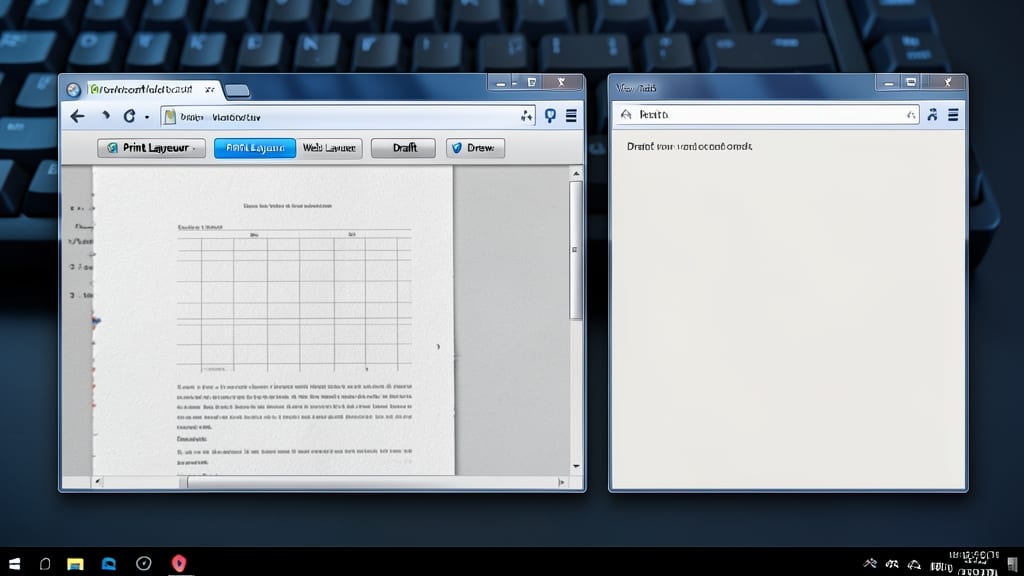Open the blue app icon on the taskbar
This screenshot has height=576, width=1024.
pyautogui.click(x=109, y=564)
